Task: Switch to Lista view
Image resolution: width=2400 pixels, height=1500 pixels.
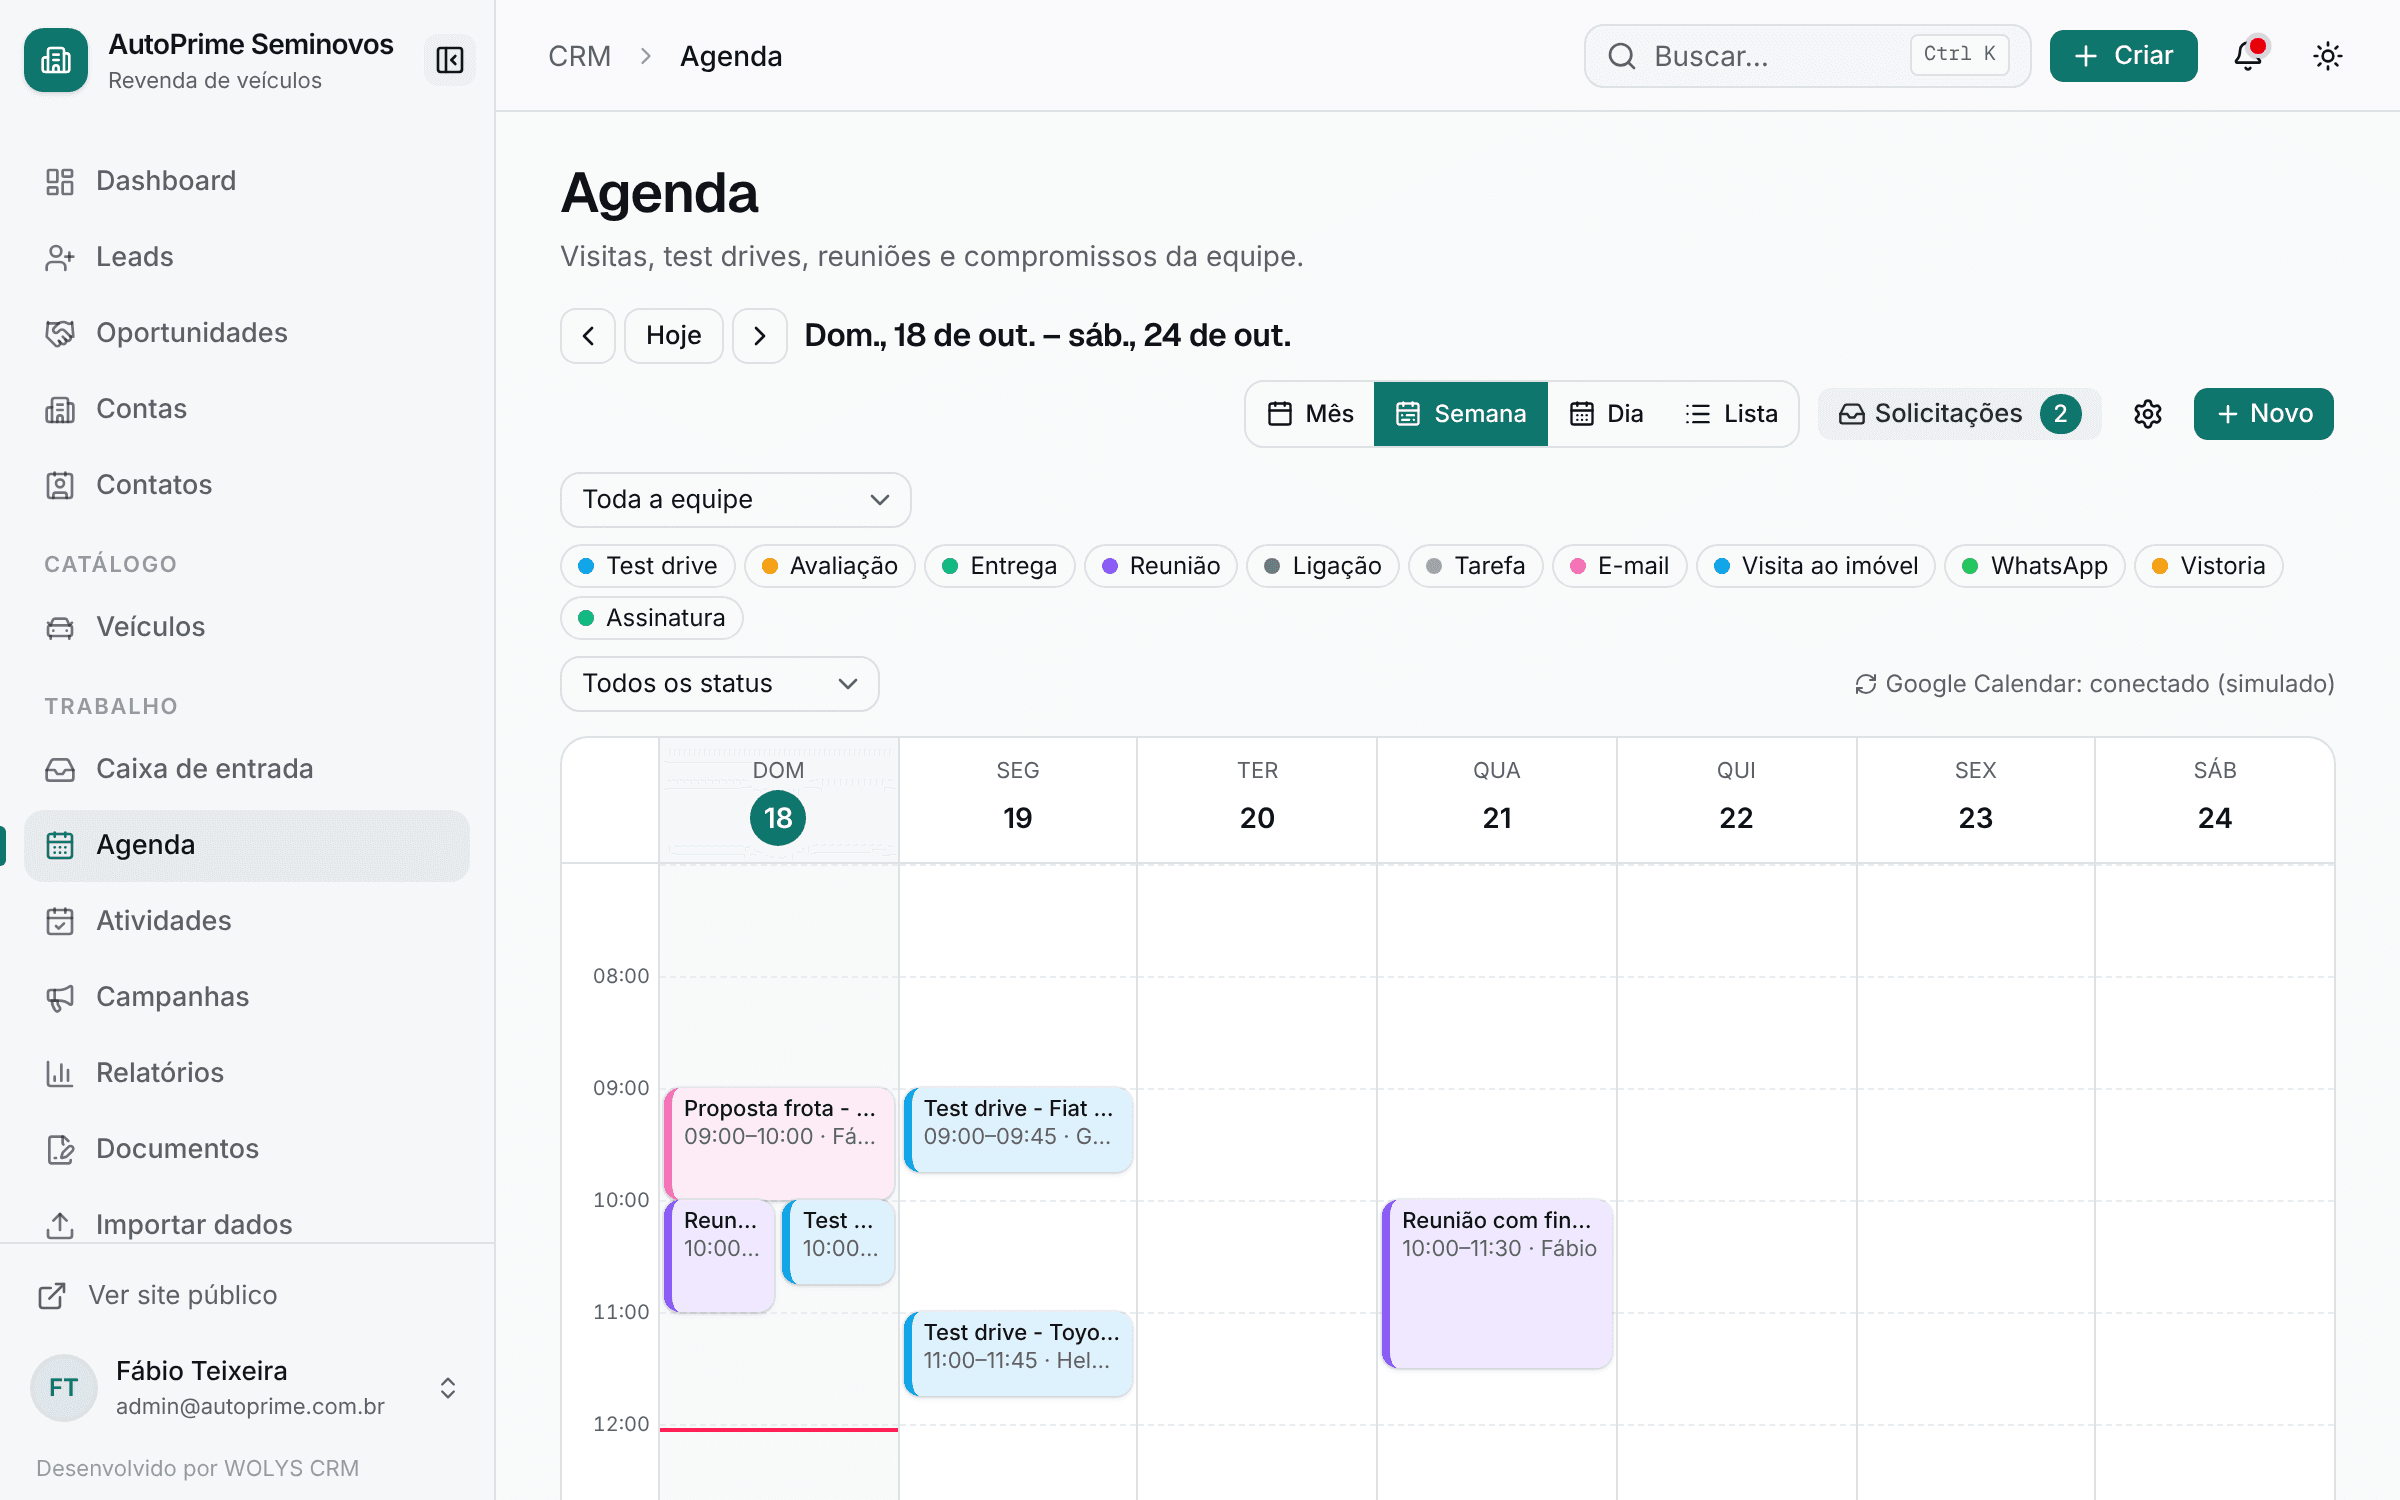Action: [x=1731, y=414]
